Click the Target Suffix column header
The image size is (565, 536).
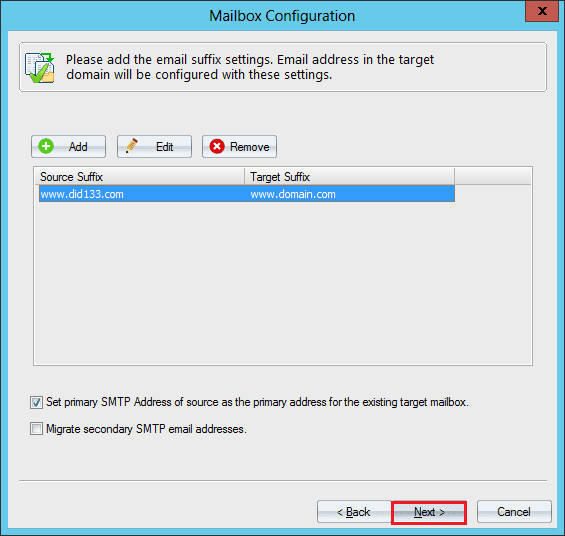tap(350, 177)
